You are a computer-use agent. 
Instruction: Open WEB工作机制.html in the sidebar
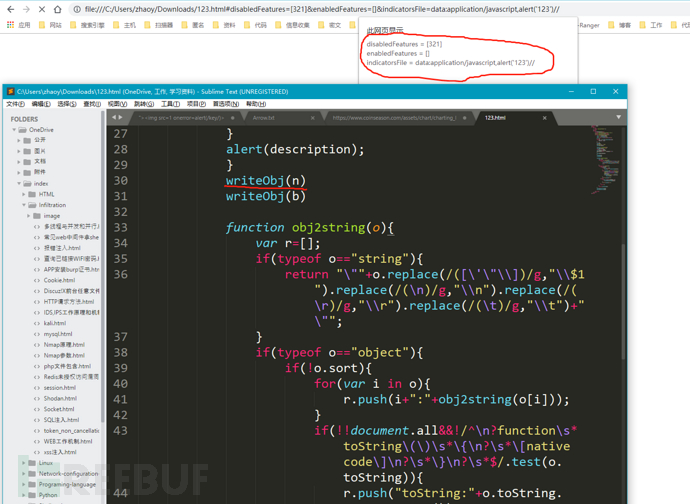tap(68, 441)
